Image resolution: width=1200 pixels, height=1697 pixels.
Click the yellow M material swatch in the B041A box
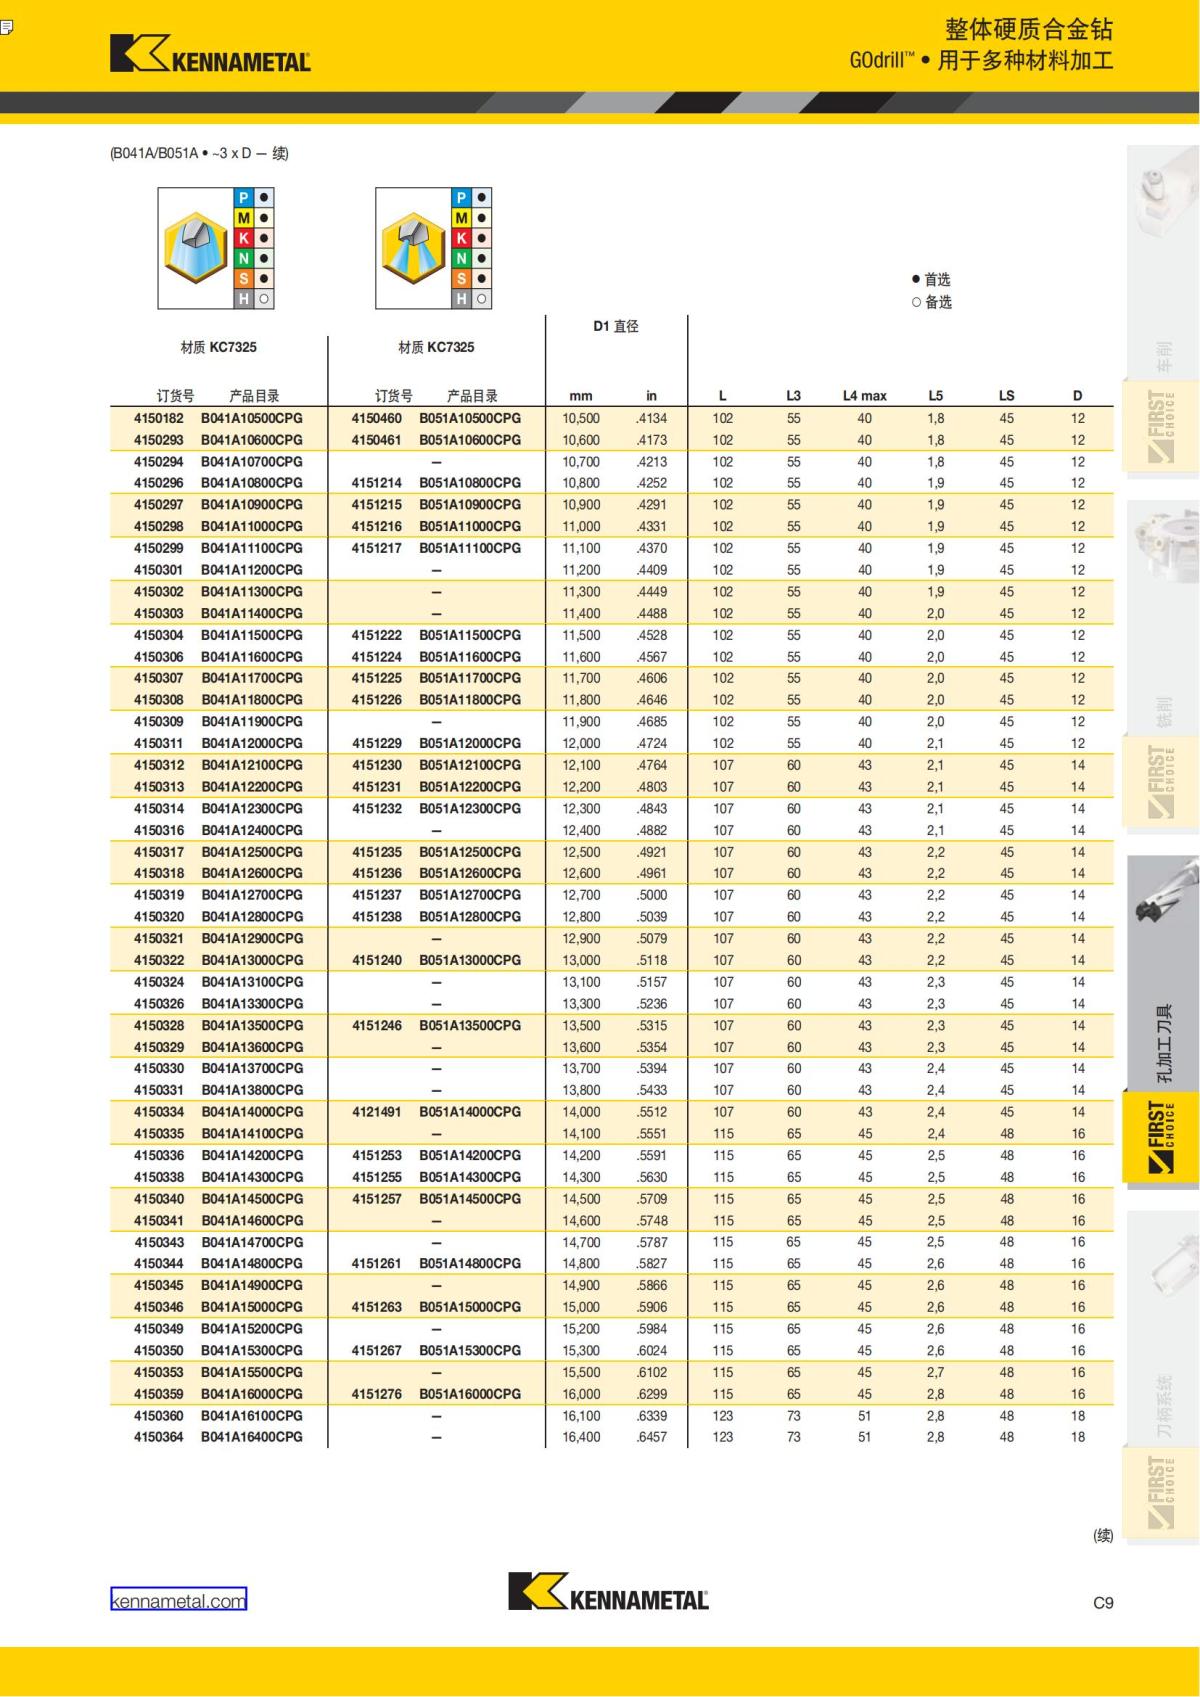(243, 218)
